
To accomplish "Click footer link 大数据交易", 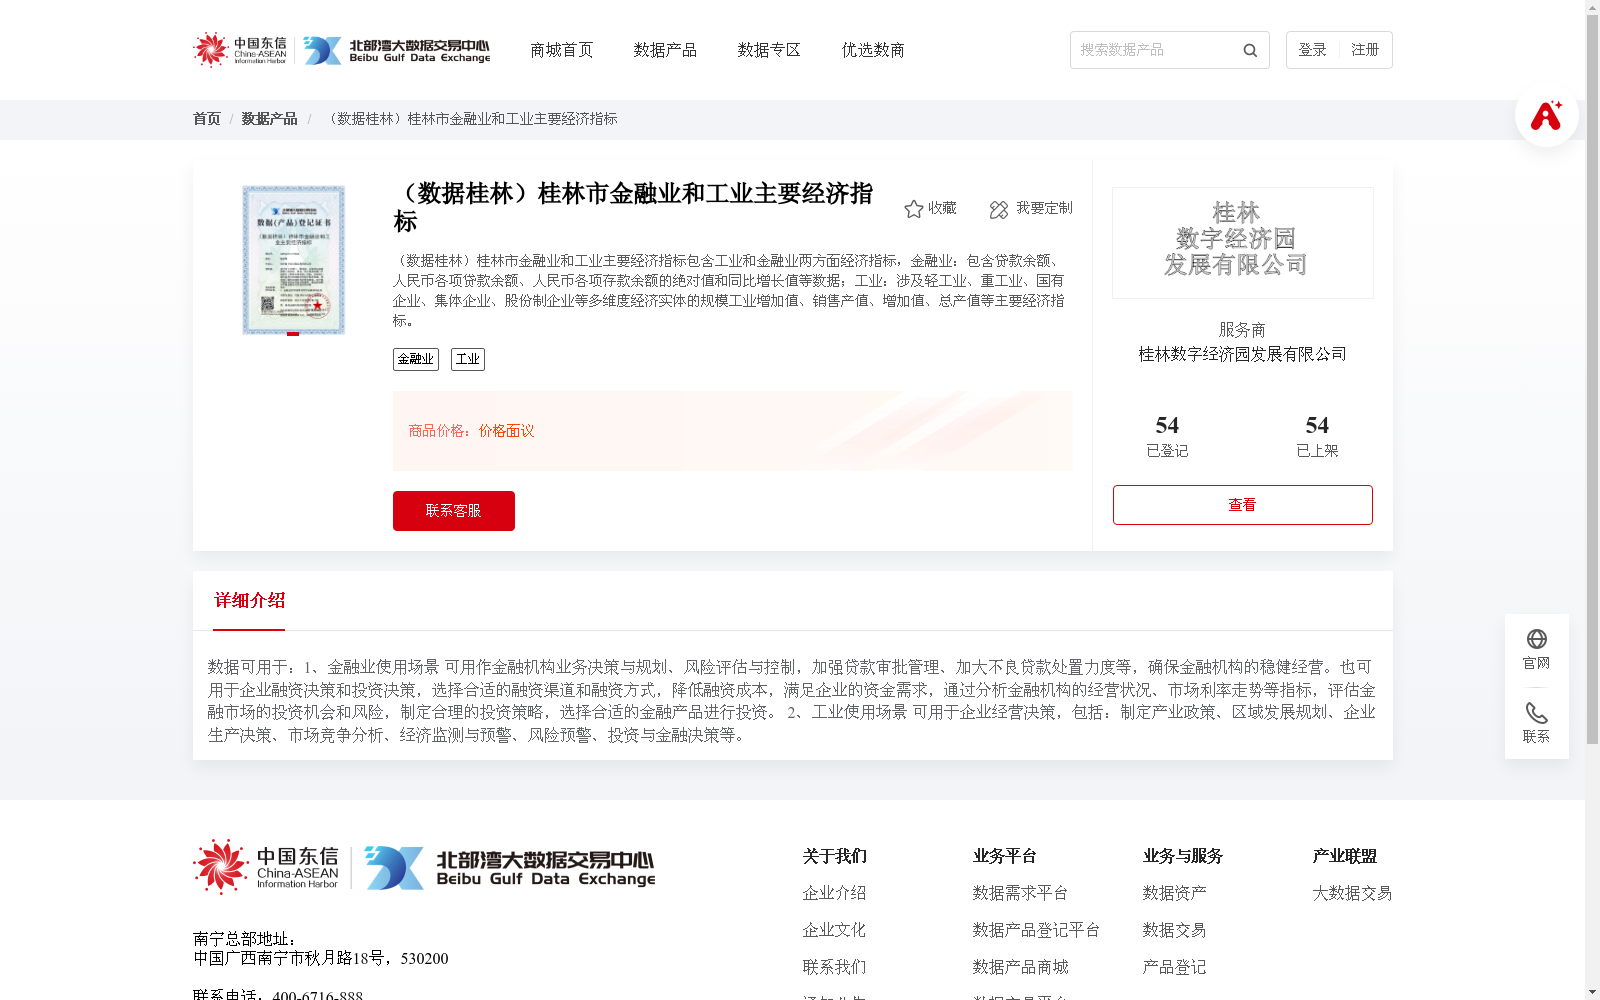I will [x=1352, y=893].
